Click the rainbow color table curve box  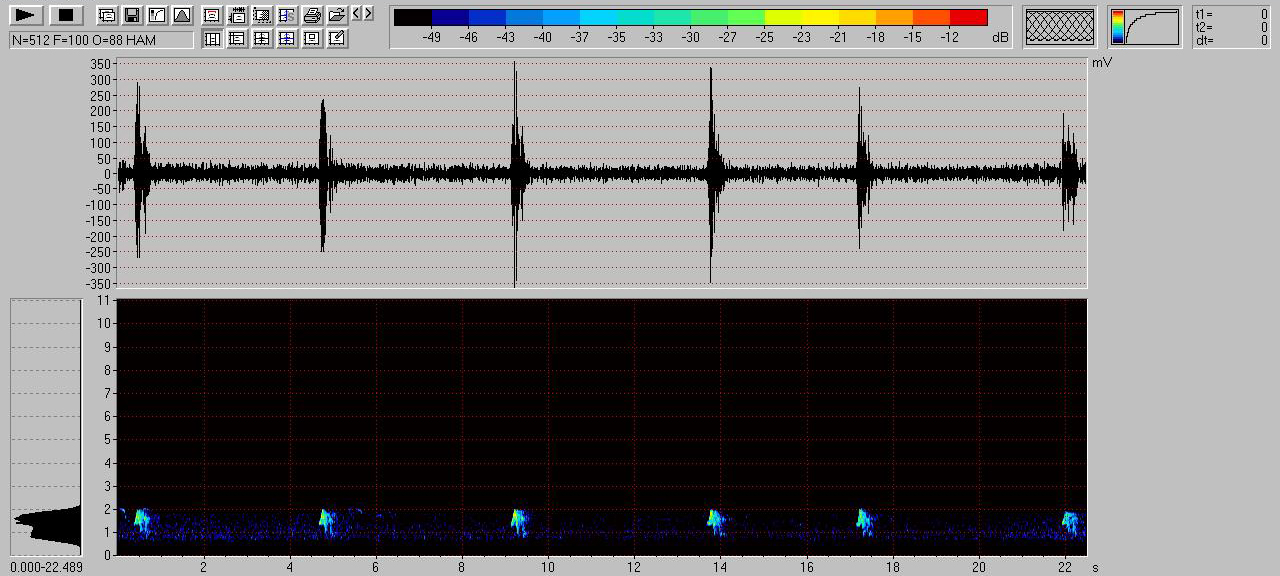coord(1144,27)
